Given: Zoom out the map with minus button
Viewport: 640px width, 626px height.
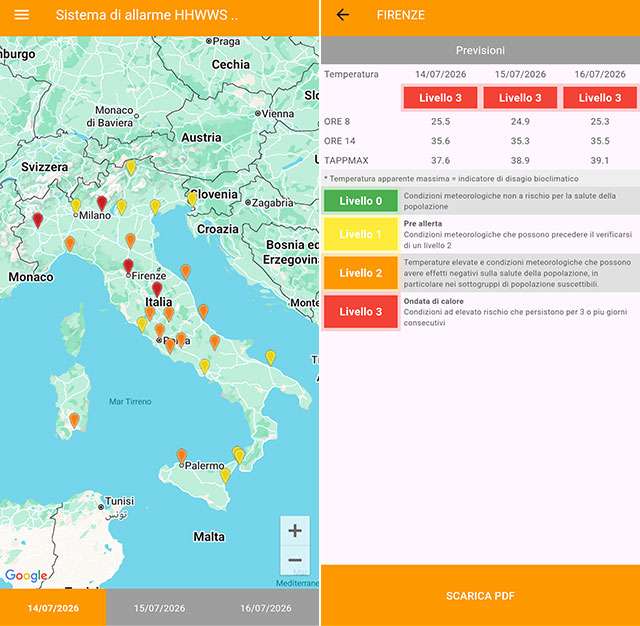Looking at the screenshot, I should (295, 560).
